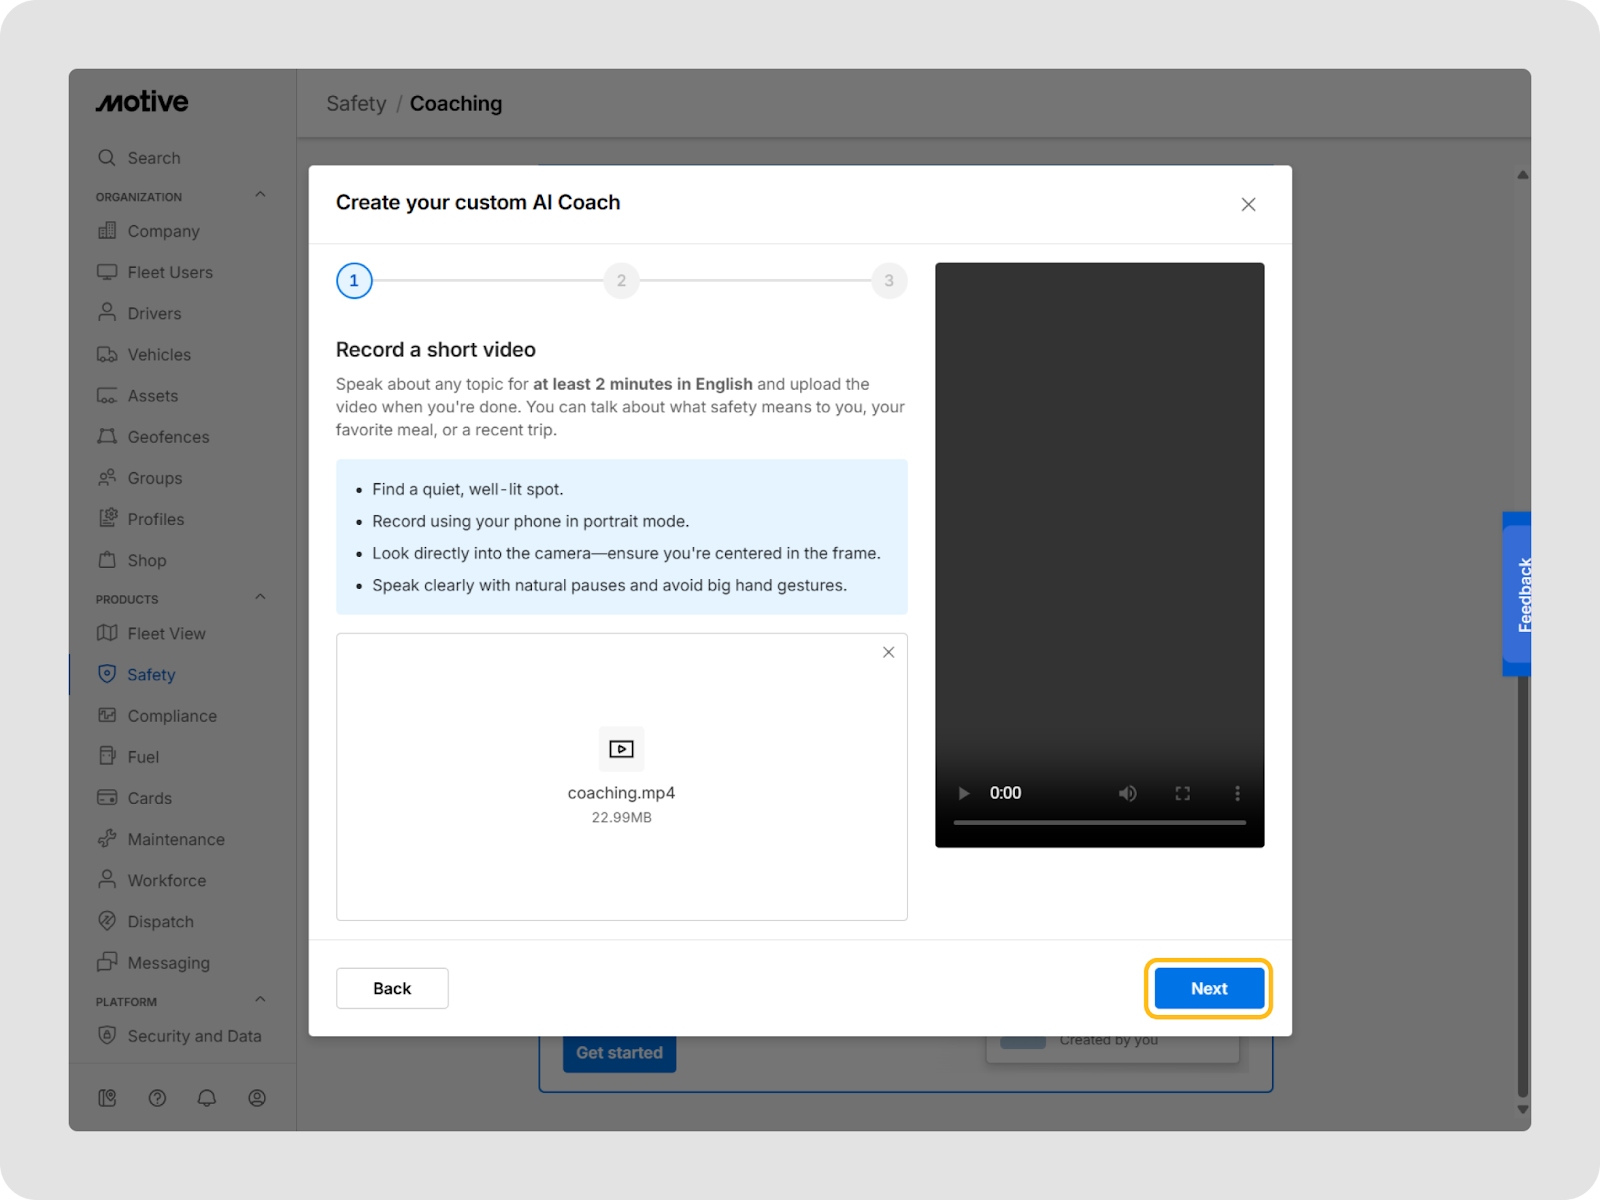Viewport: 1600px width, 1200px height.
Task: Open Fleet View in sidebar
Action: pos(166,634)
